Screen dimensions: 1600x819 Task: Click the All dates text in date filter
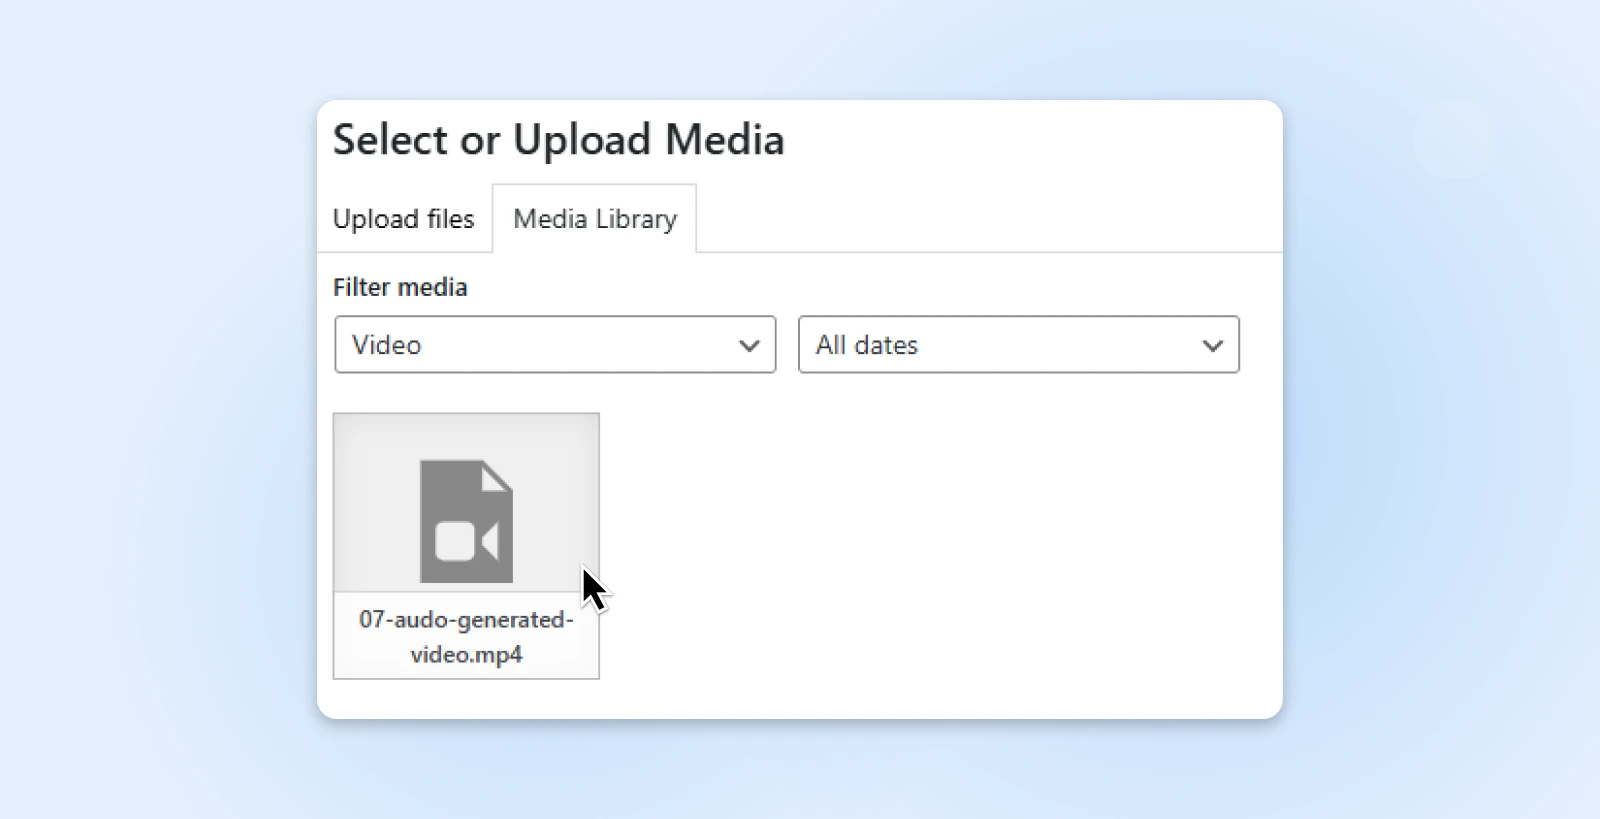pos(866,345)
